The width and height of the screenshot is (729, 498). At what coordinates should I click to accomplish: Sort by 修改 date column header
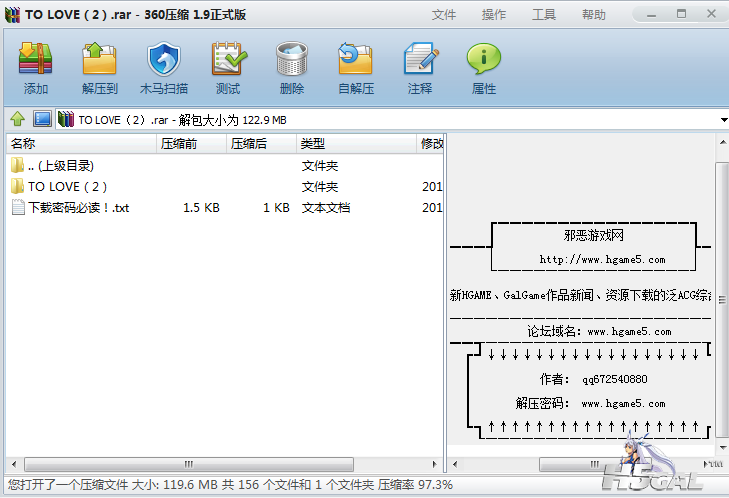[431, 144]
